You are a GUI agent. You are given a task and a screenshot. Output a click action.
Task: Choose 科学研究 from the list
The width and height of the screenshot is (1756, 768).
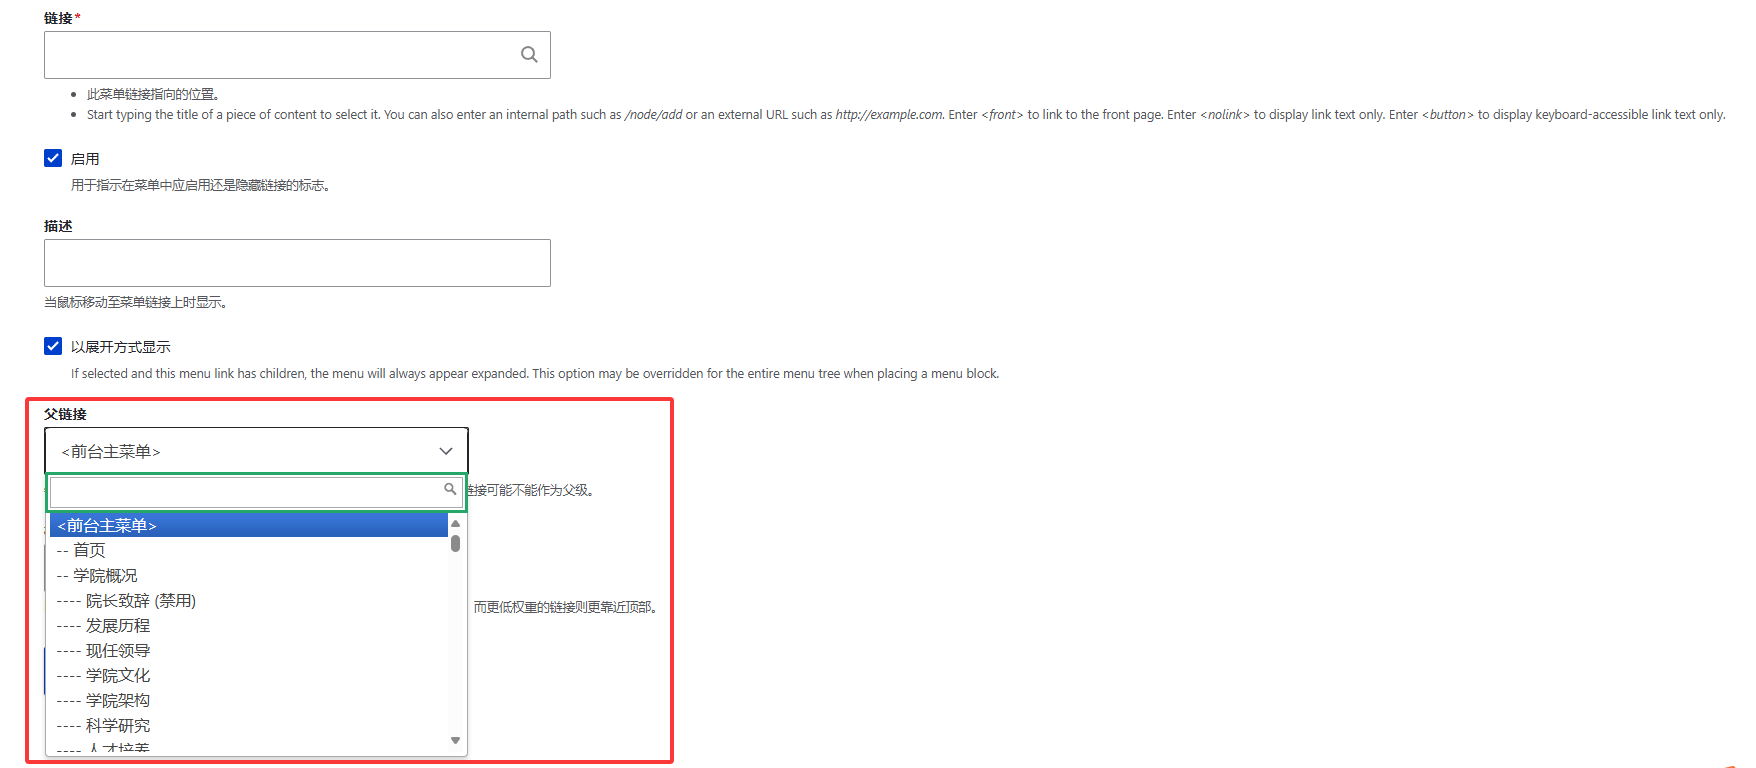[x=117, y=726]
